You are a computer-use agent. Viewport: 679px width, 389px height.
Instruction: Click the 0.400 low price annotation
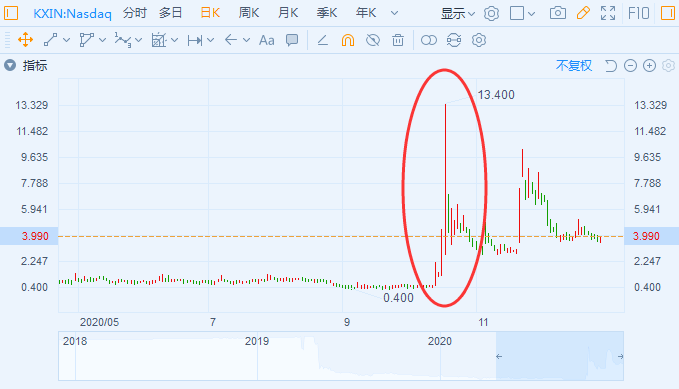coord(398,298)
